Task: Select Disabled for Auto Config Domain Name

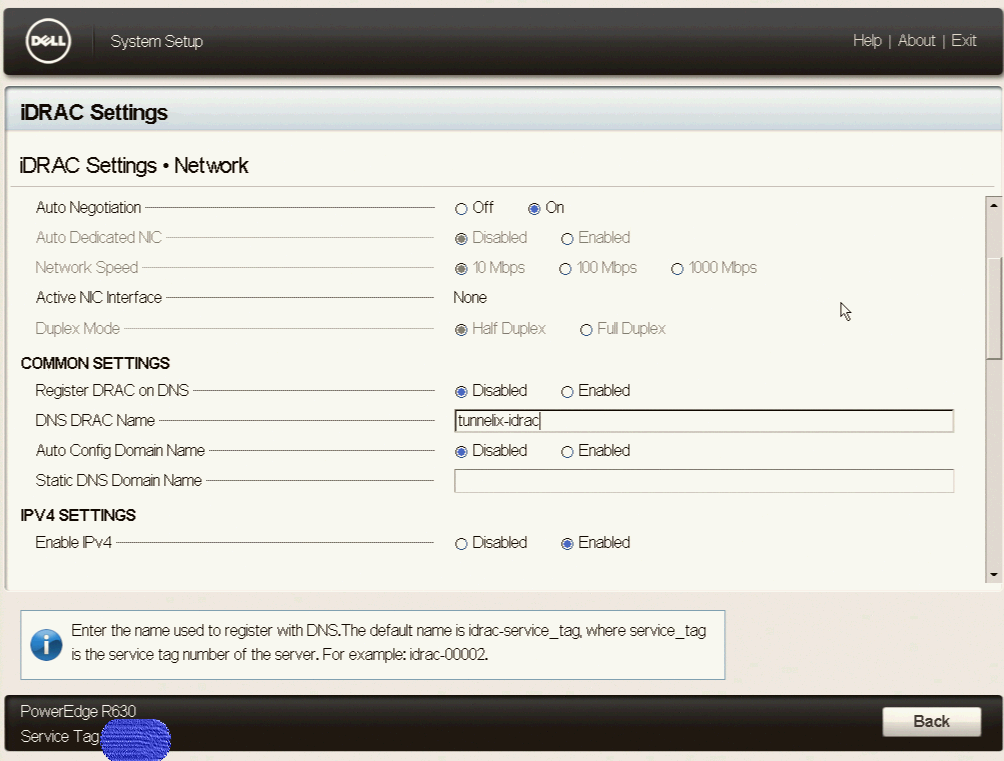Action: (461, 452)
